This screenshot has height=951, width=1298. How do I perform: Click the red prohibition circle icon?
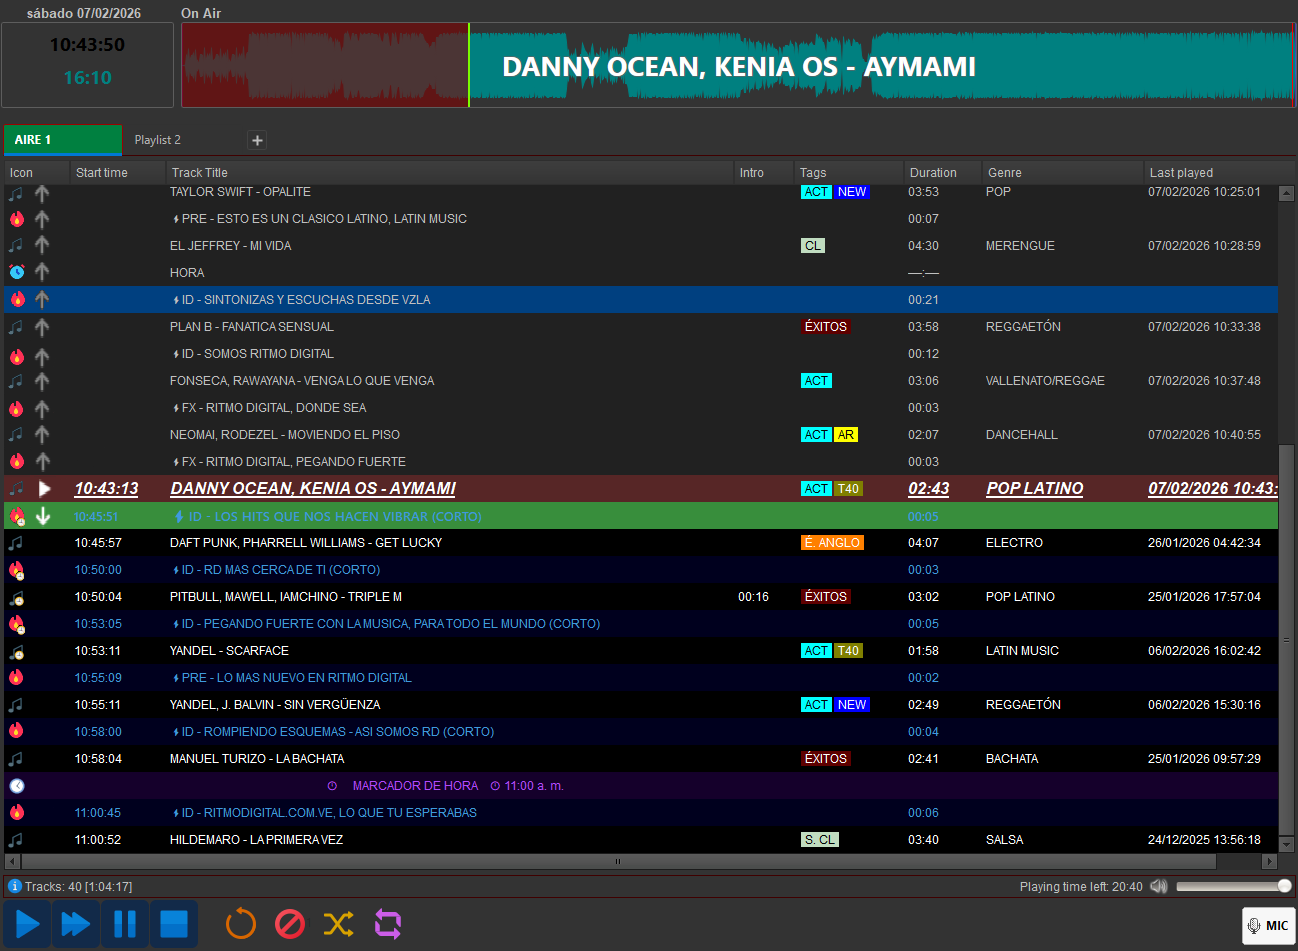coord(290,924)
